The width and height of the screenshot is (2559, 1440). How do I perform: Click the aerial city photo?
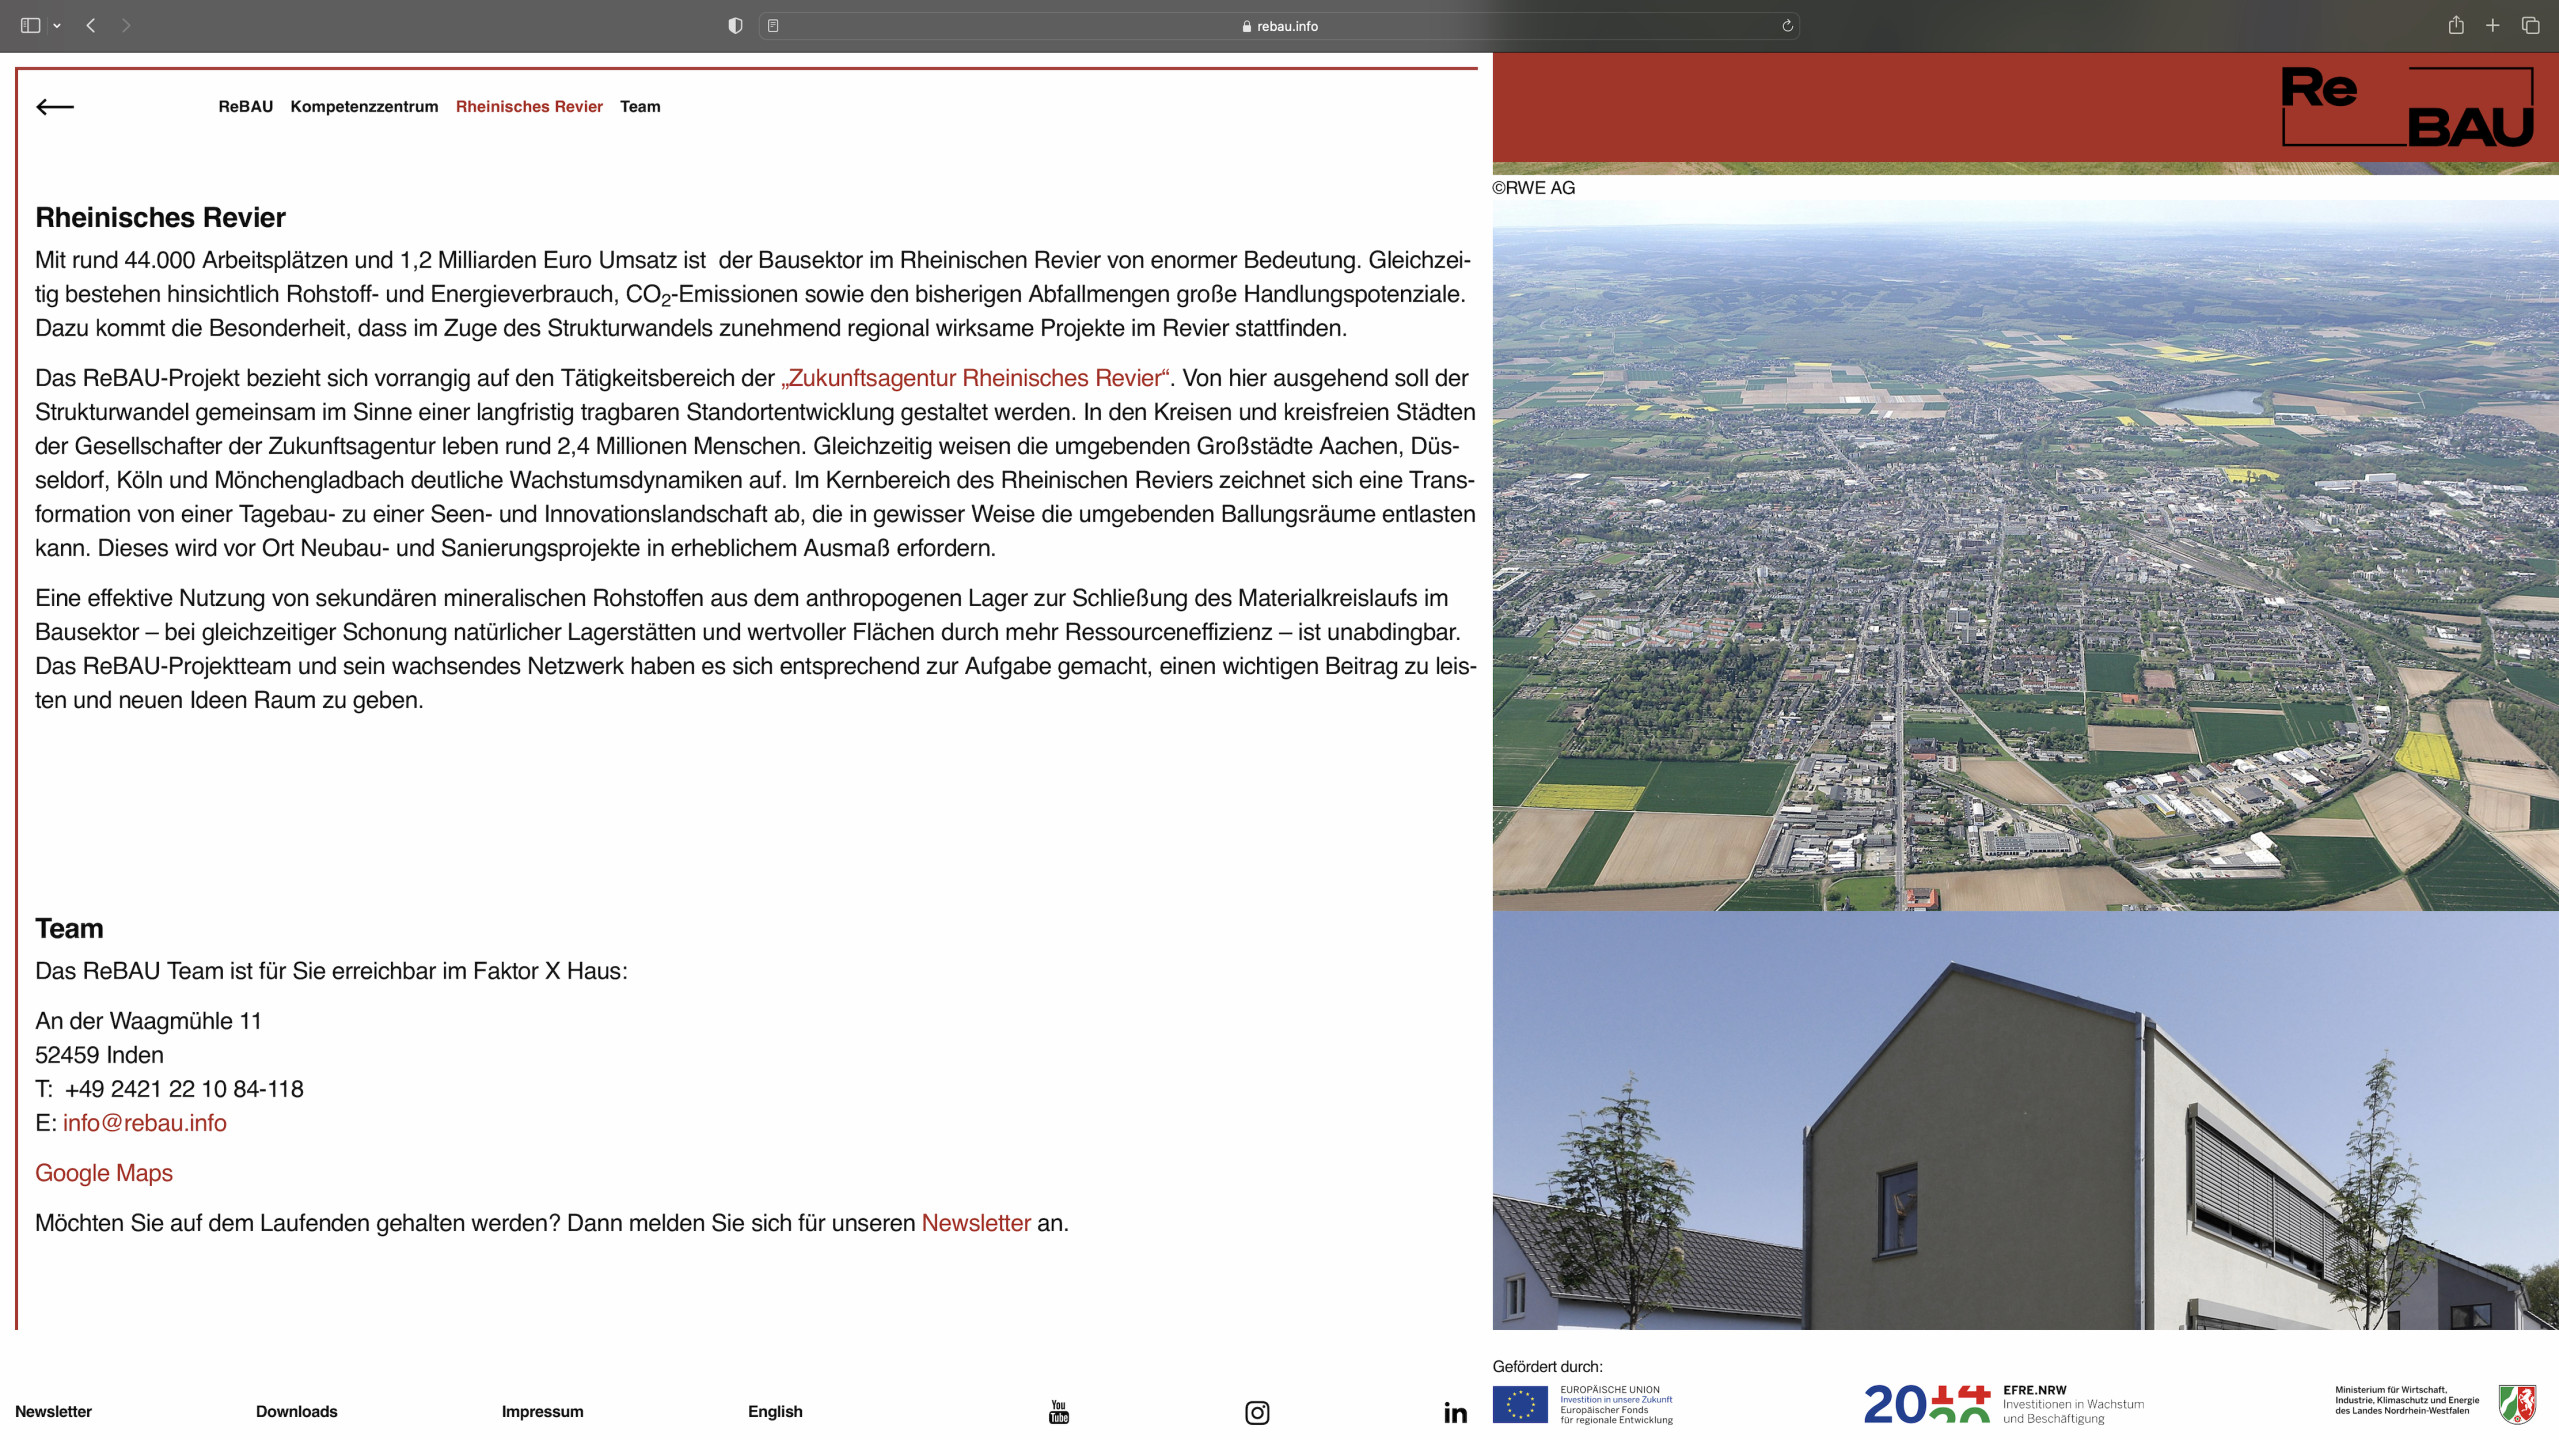(2025, 555)
